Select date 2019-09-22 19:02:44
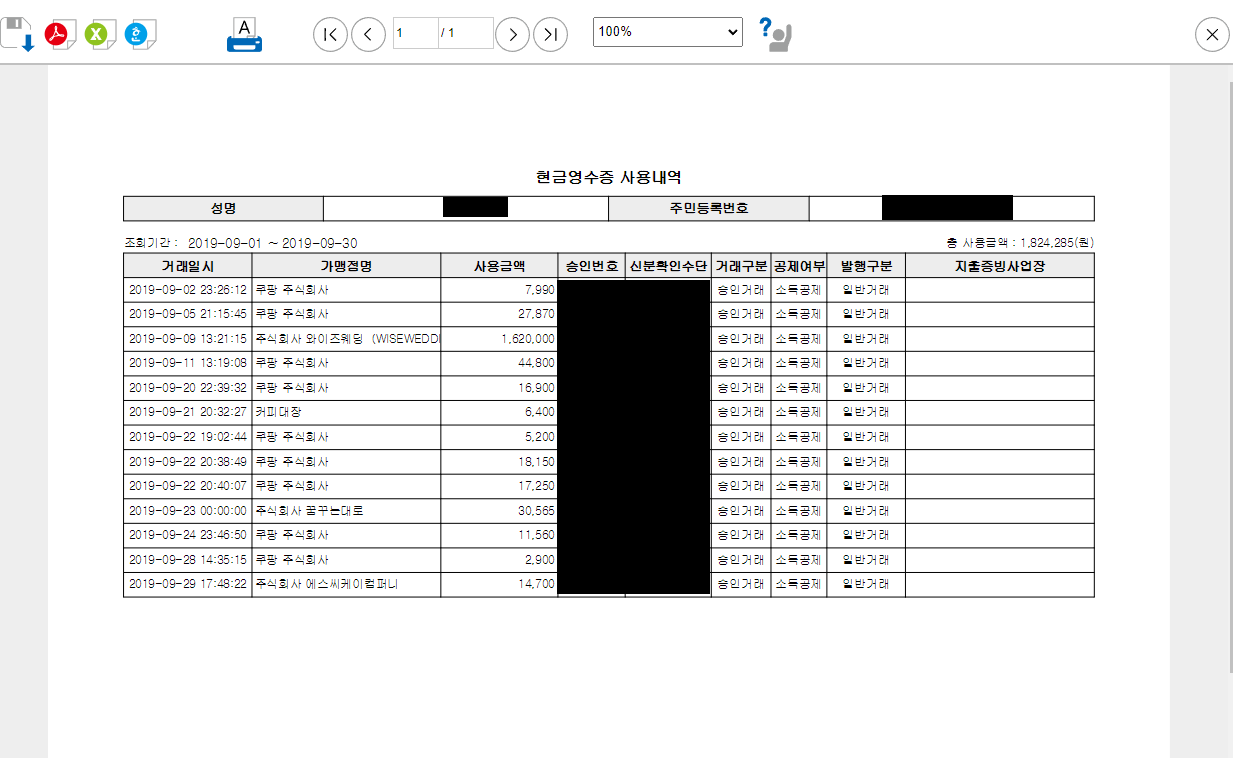The image size is (1233, 758). 188,437
